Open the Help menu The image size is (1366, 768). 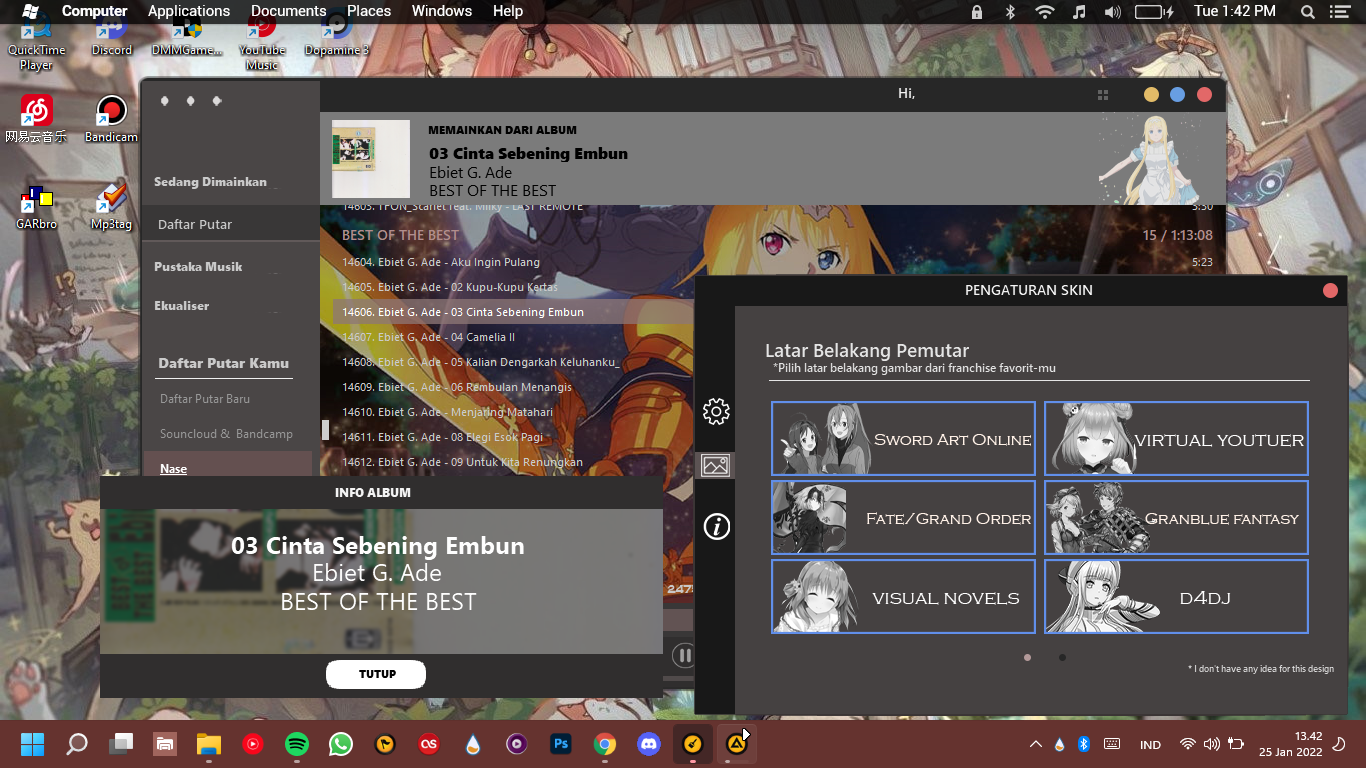click(x=508, y=11)
